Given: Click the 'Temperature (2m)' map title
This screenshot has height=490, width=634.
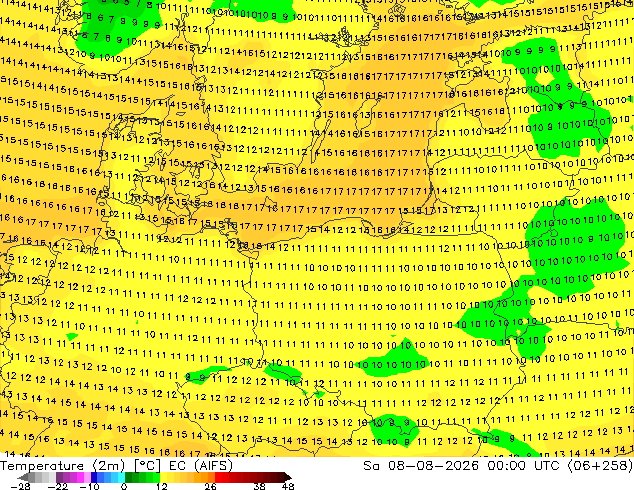Looking at the screenshot, I should tap(63, 465).
